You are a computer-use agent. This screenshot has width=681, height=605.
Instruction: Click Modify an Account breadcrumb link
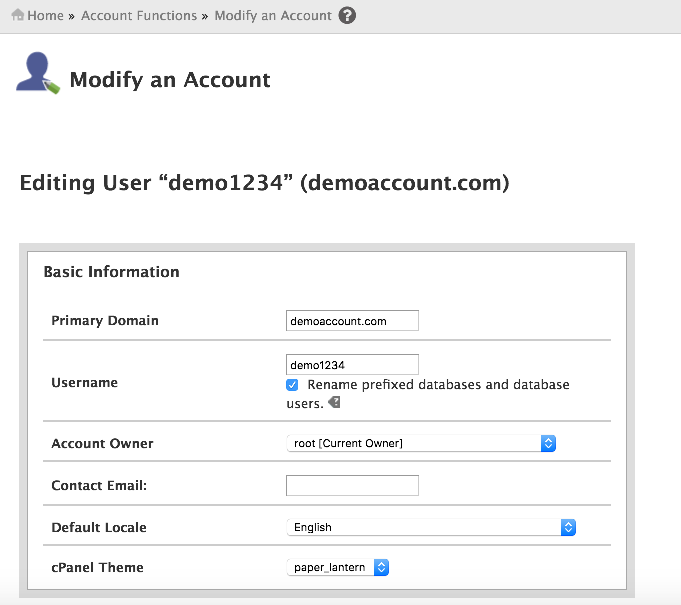[x=273, y=16]
